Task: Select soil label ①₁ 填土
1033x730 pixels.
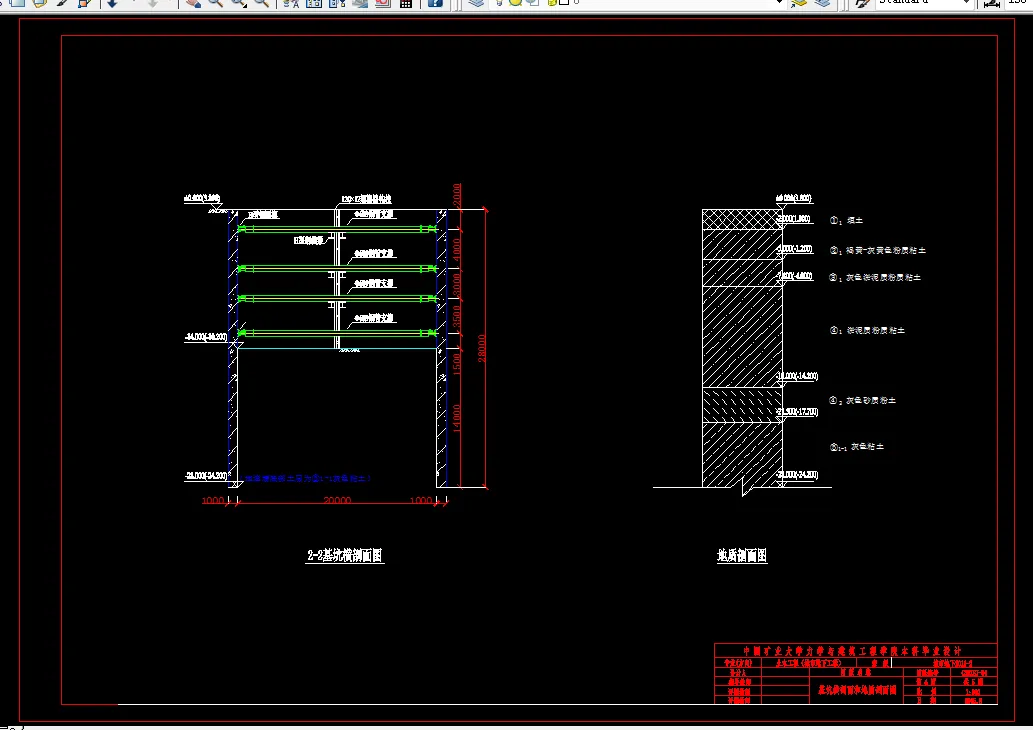Action: point(847,221)
